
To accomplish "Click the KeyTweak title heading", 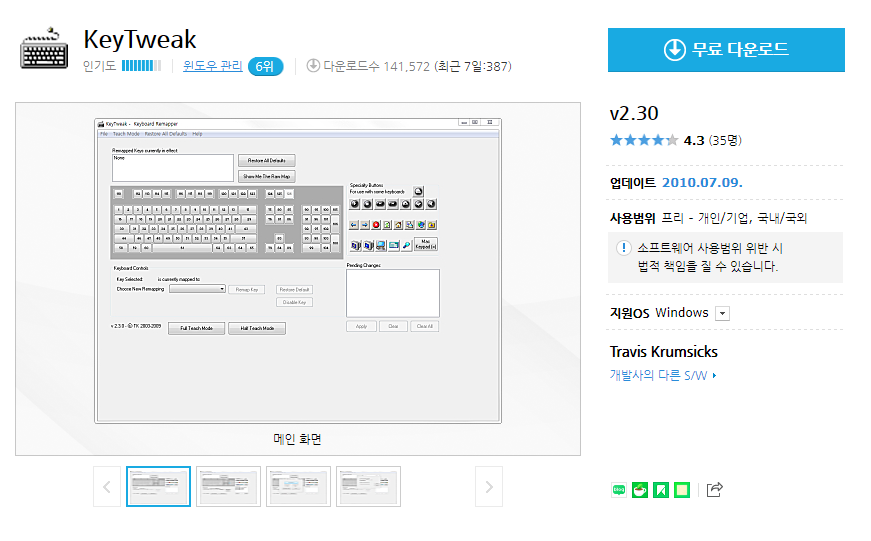I will tap(140, 39).
